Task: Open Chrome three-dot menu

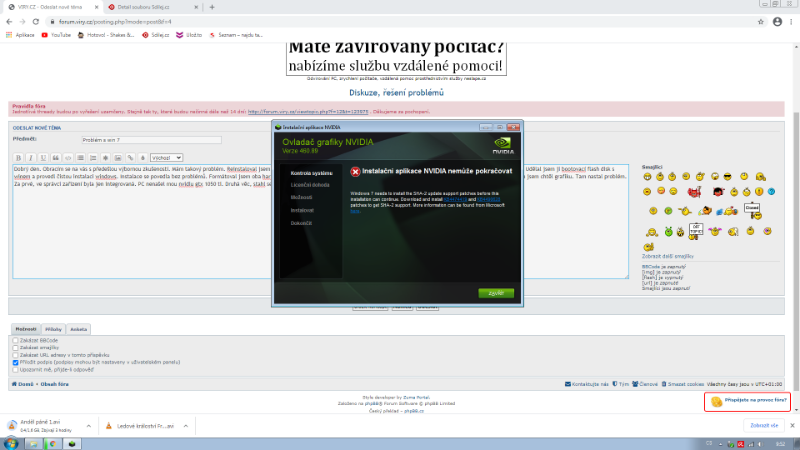Action: [x=791, y=21]
